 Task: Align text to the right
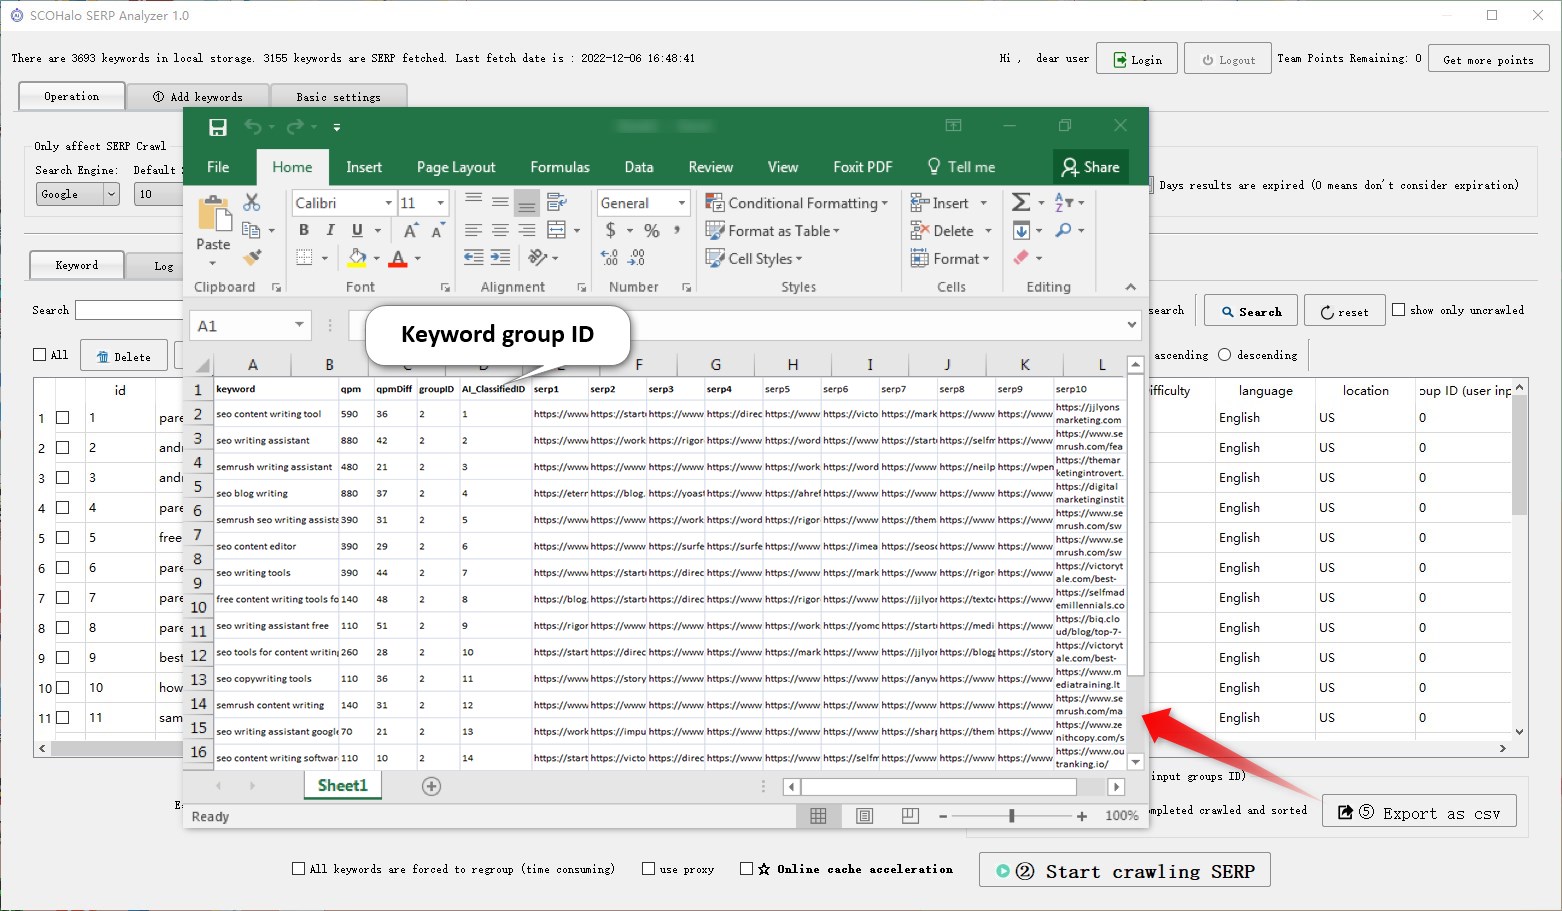pos(526,230)
